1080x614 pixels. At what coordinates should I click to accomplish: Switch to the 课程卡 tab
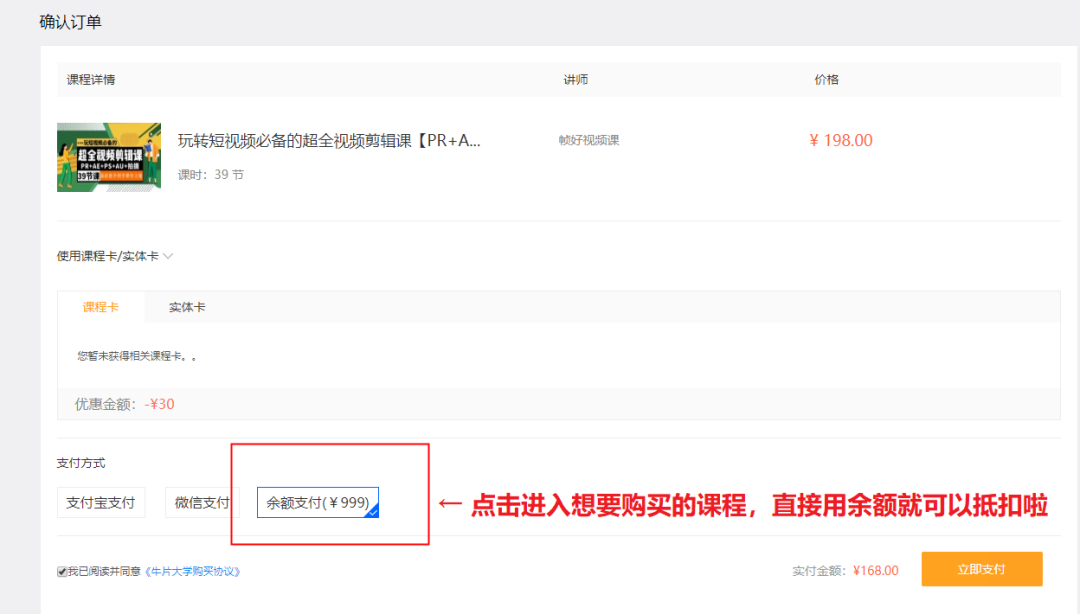tap(100, 307)
